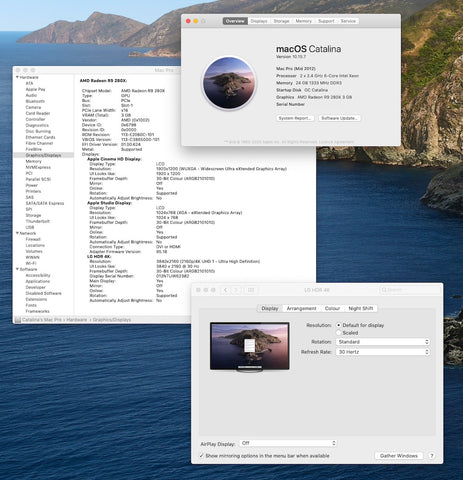The width and height of the screenshot is (463, 480).
Task: Select Firewall under Network
Action: pos(33,239)
